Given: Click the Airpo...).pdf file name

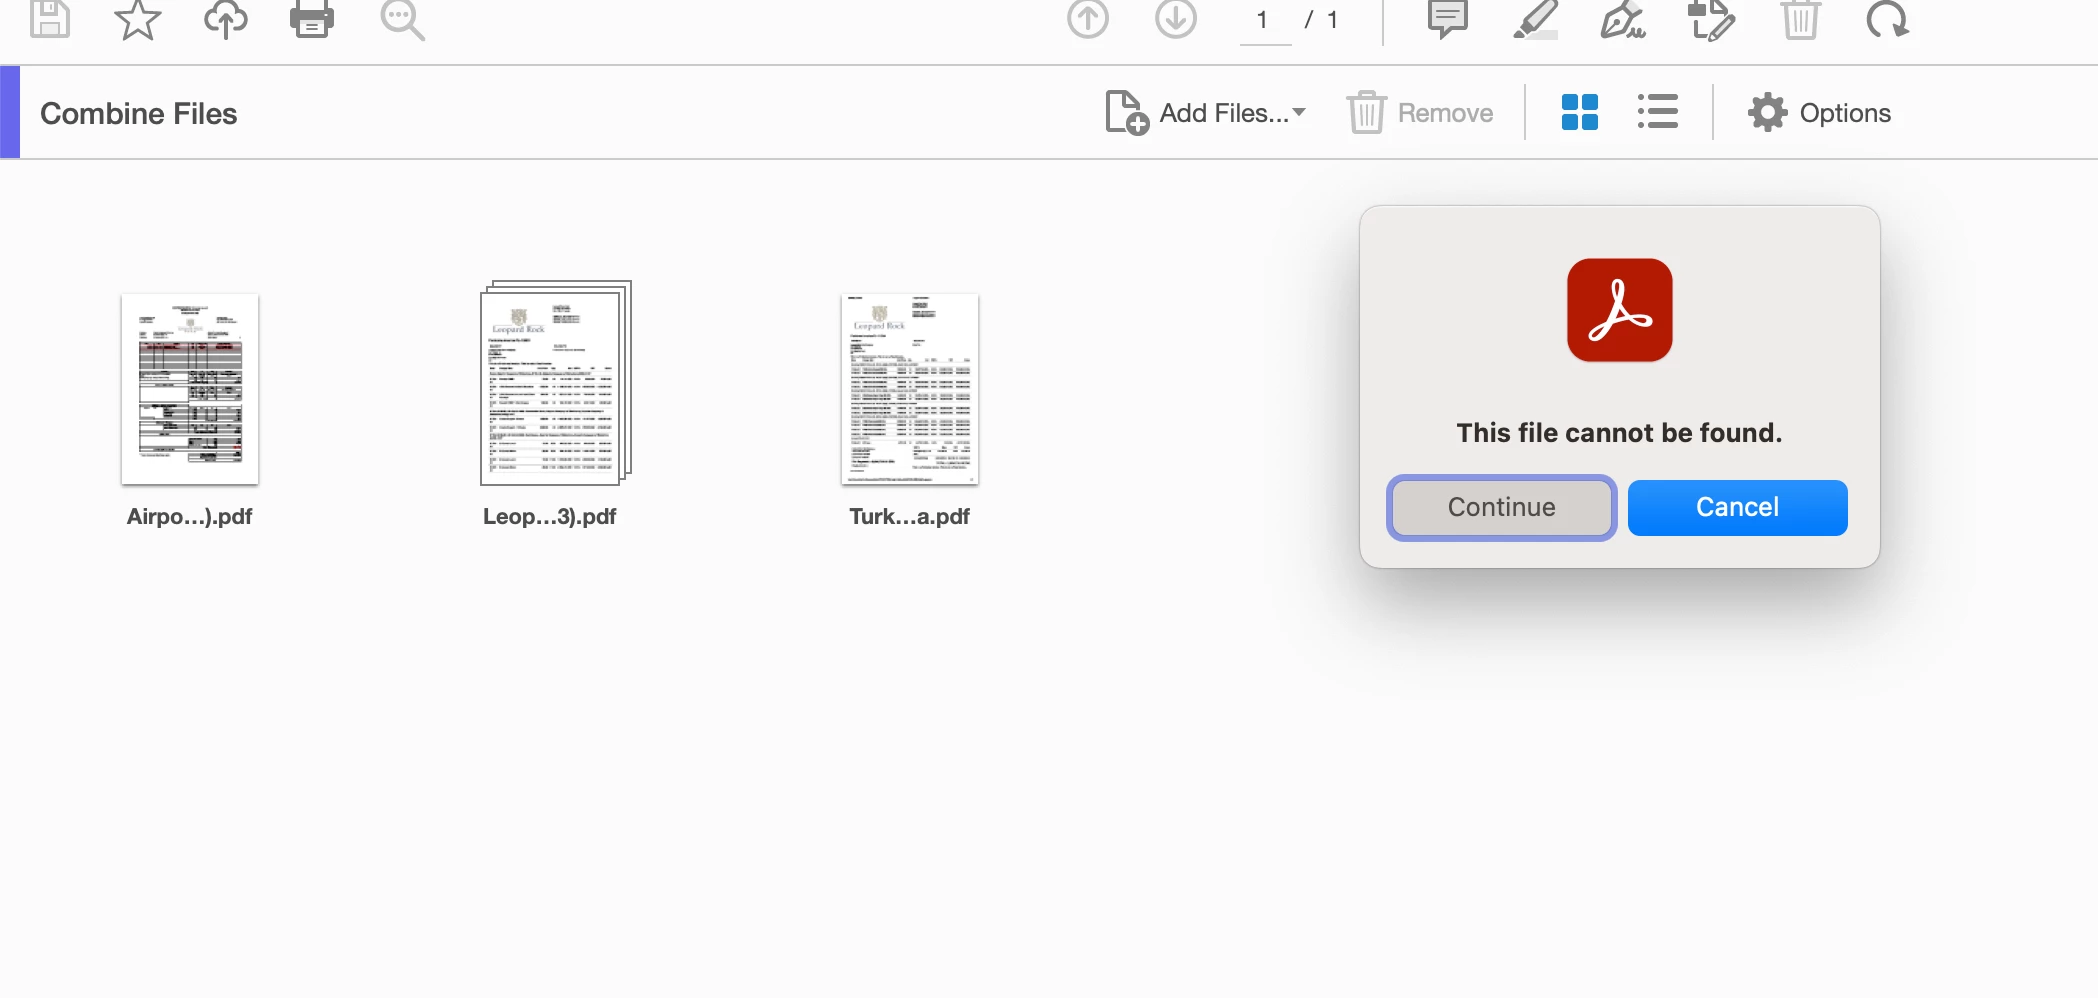Looking at the screenshot, I should point(189,516).
